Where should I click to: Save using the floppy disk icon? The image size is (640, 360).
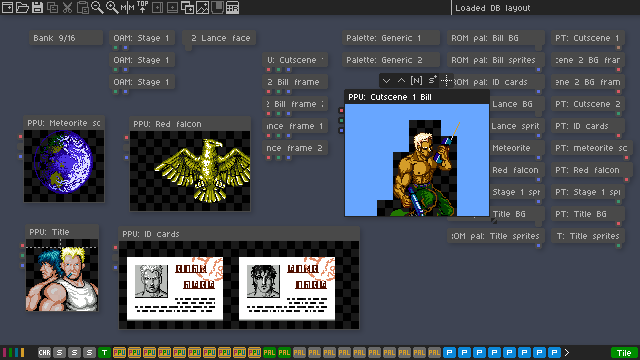(x=37, y=7)
